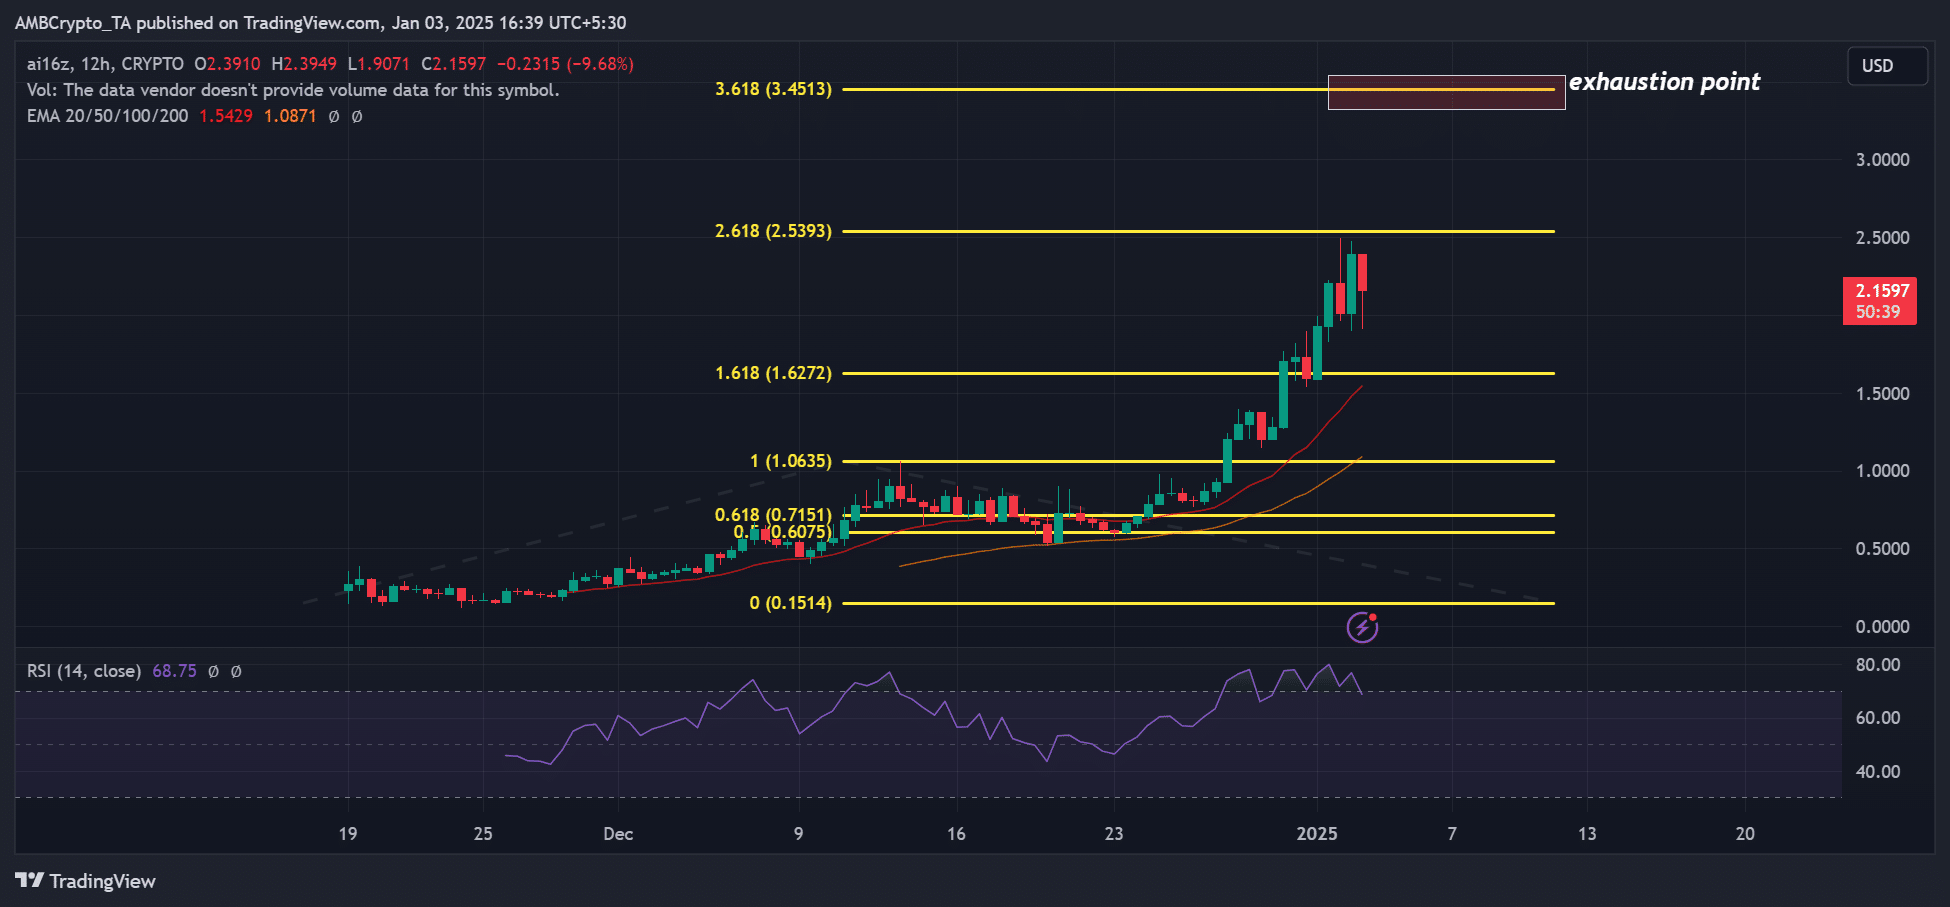Click the 0 (0.1514) Fibonacci label
1950x907 pixels.
(x=791, y=603)
